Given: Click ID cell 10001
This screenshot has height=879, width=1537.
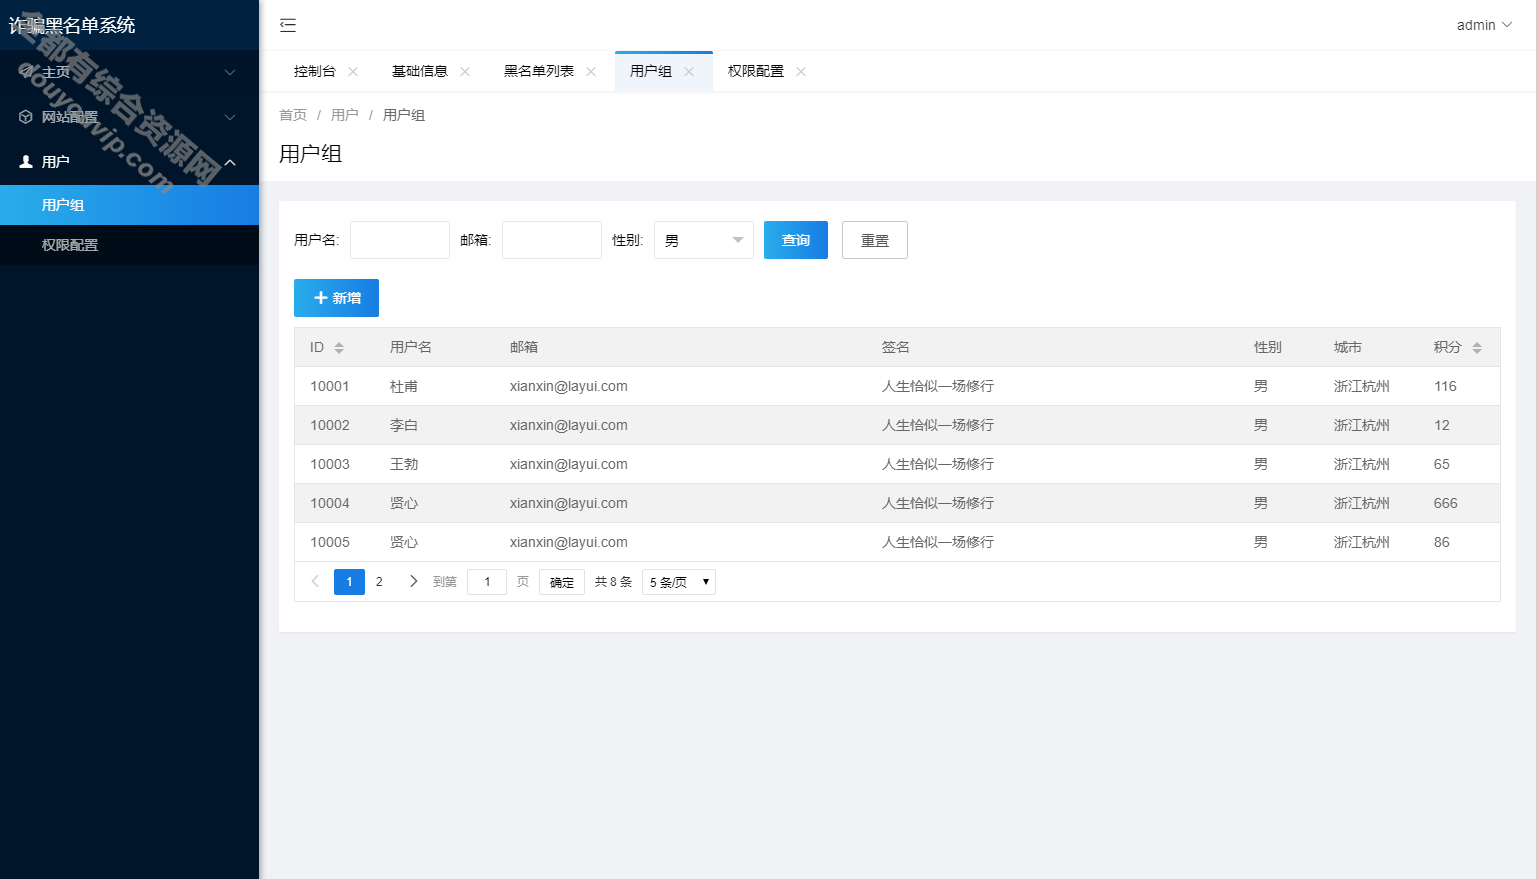Looking at the screenshot, I should 330,386.
